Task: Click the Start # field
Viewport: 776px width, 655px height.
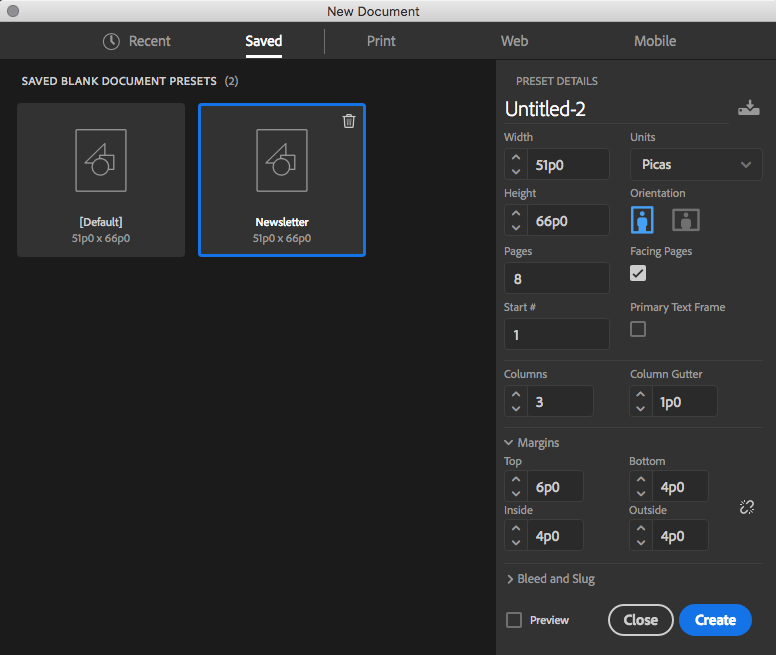Action: tap(557, 334)
